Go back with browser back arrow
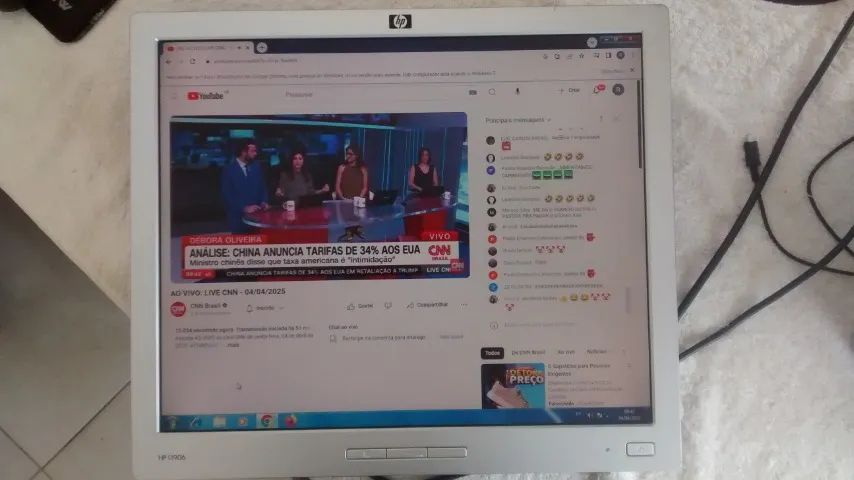 [x=169, y=62]
